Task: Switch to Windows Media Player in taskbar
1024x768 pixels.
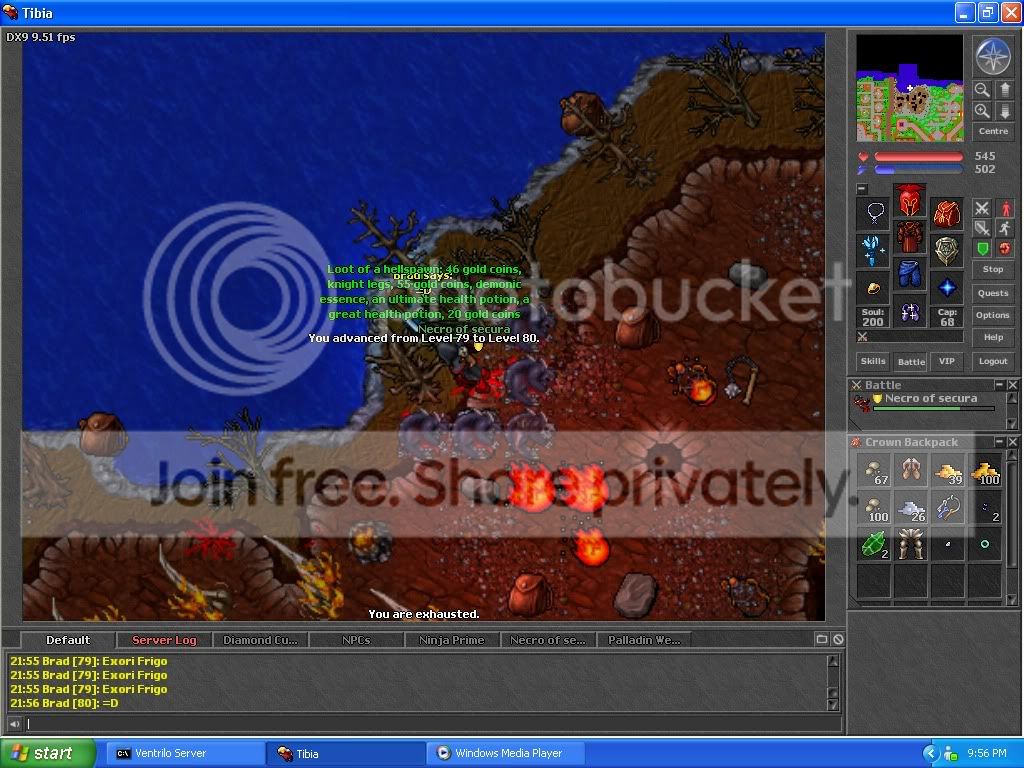Action: pos(507,754)
